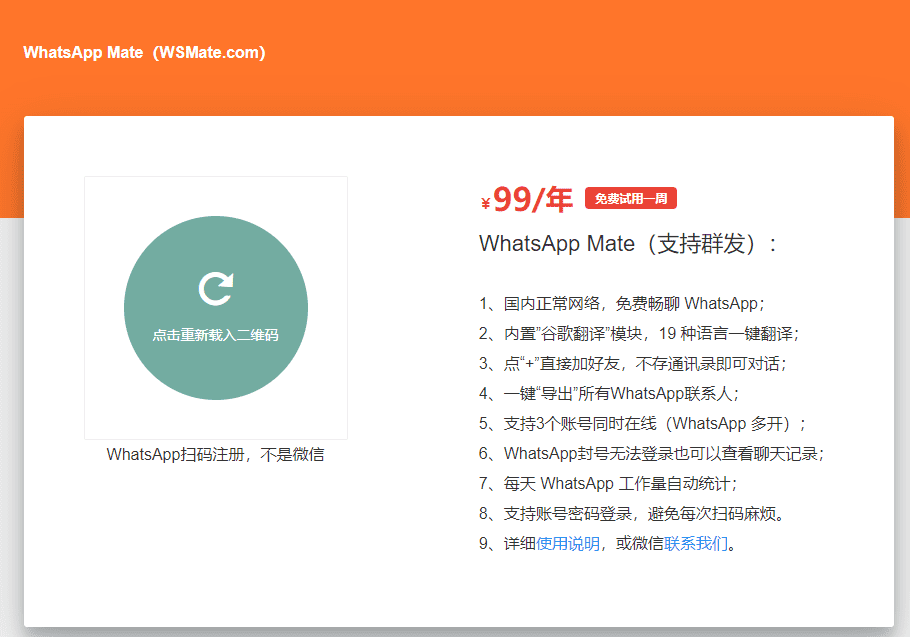The height and width of the screenshot is (637, 910).
Task: Select feature 7 about 工作量自动统计
Action: click(x=608, y=484)
